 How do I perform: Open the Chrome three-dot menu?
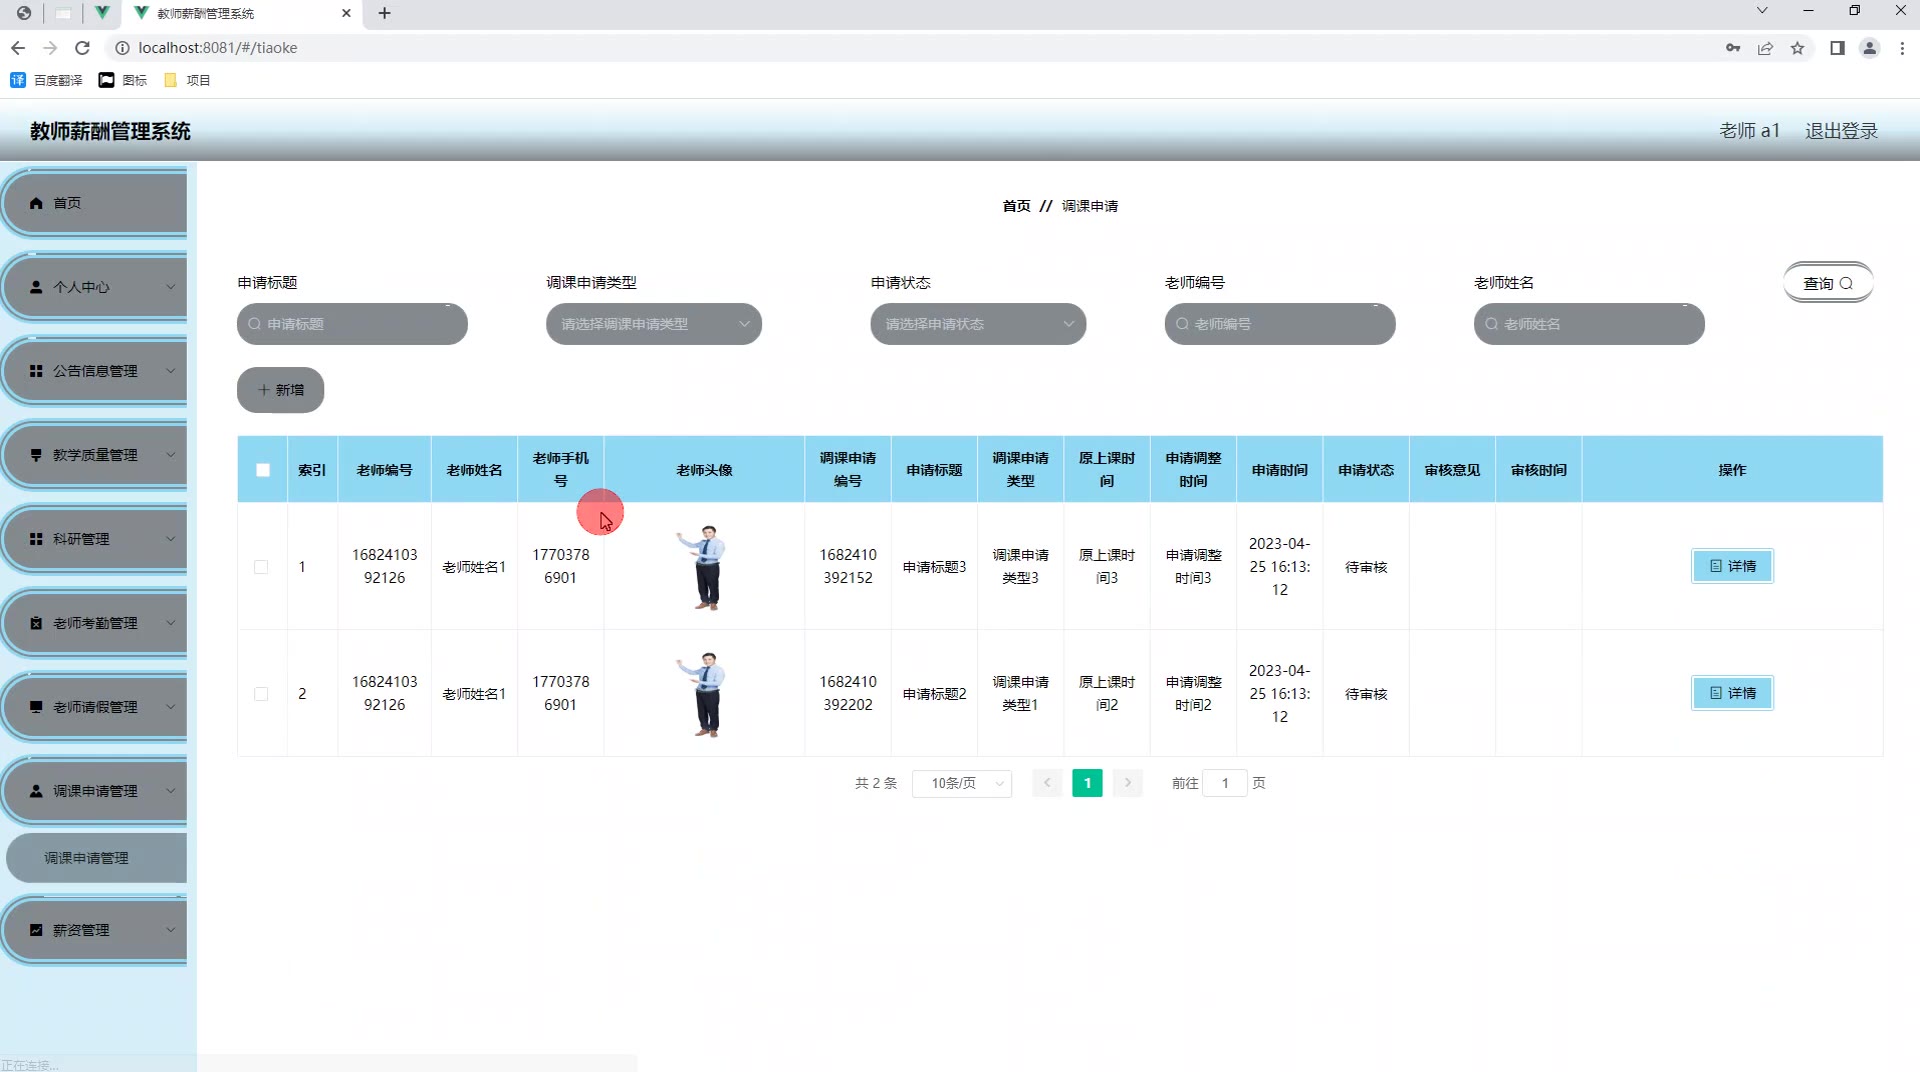click(1902, 48)
